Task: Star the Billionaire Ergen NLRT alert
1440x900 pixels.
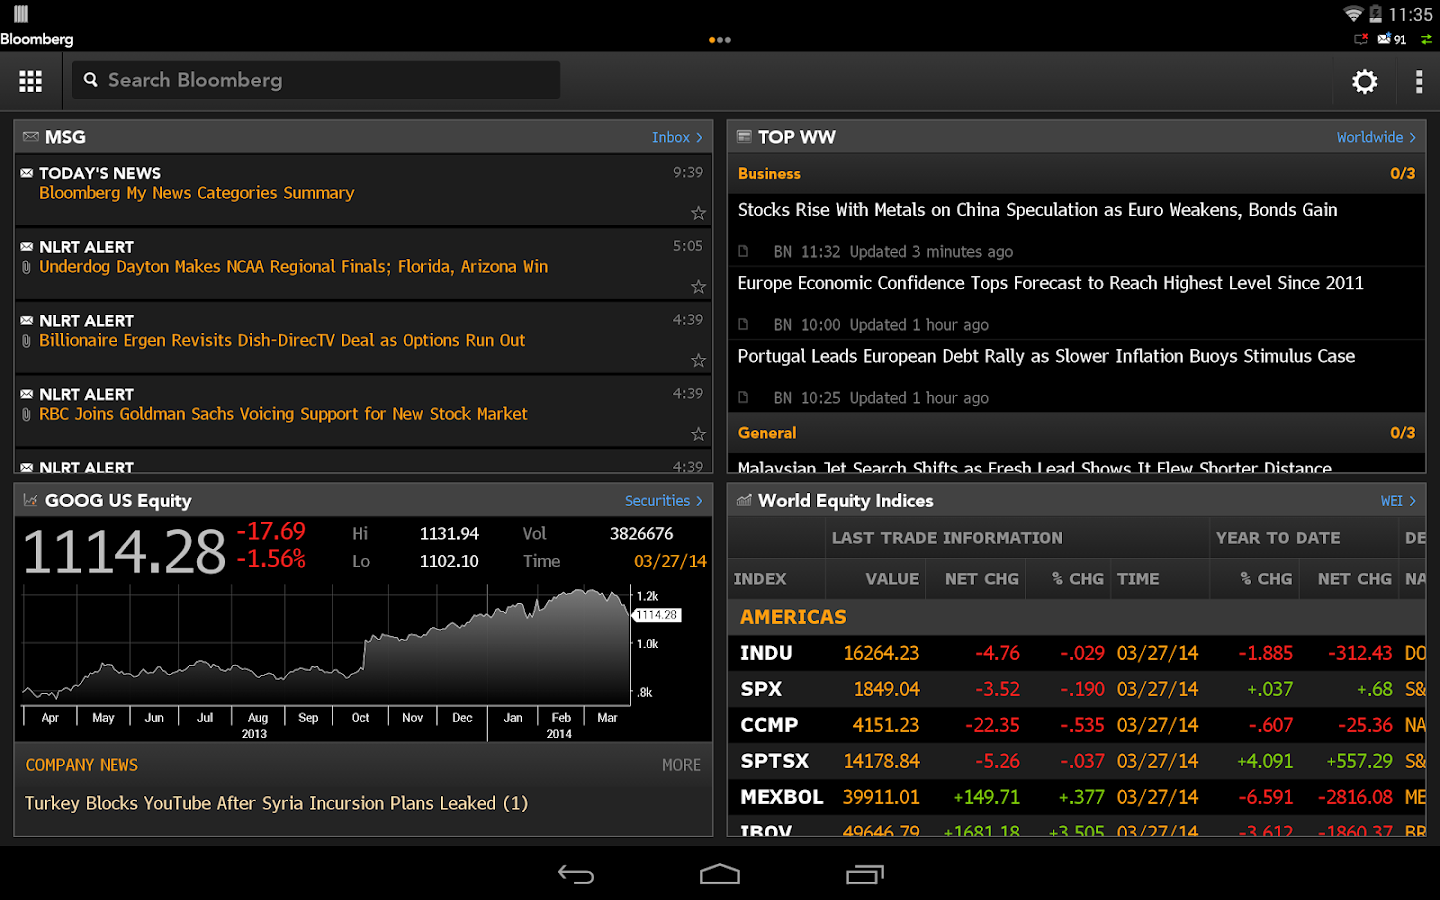Action: (698, 360)
